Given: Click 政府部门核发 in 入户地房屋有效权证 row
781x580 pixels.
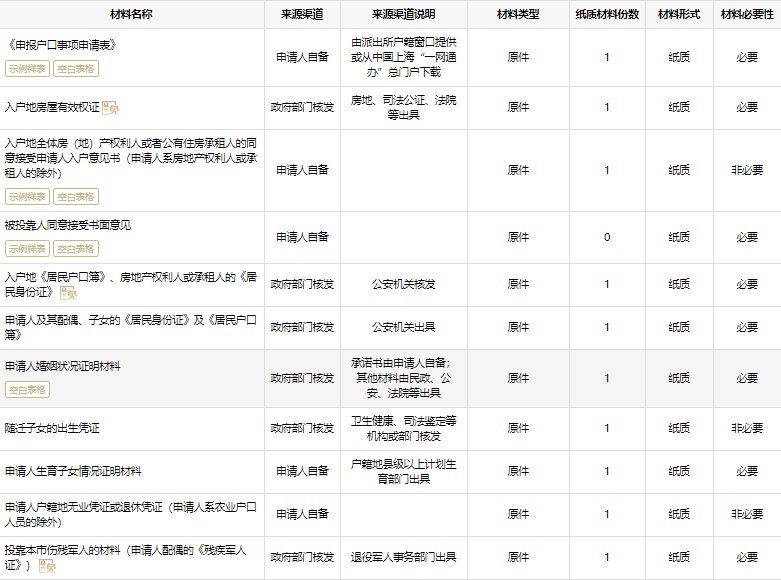Looking at the screenshot, I should tap(302, 108).
